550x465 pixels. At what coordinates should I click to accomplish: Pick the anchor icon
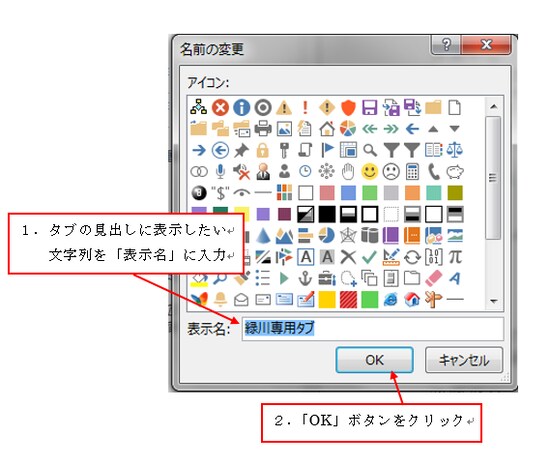(x=306, y=278)
